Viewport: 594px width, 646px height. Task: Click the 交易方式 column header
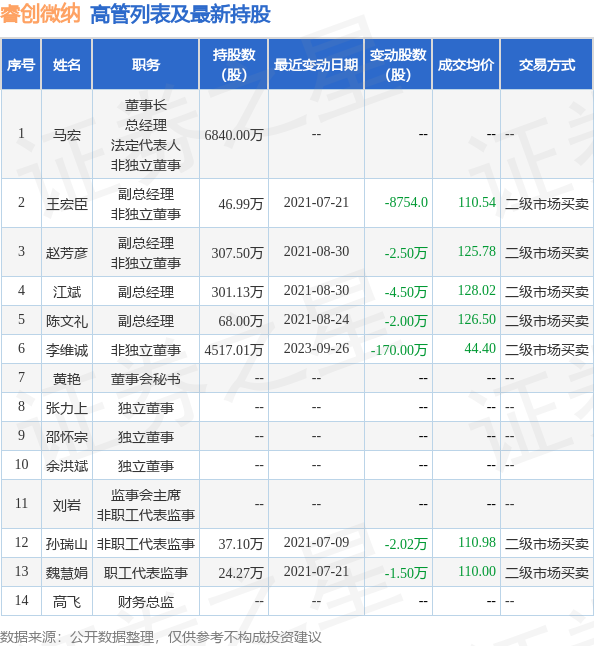[547, 65]
